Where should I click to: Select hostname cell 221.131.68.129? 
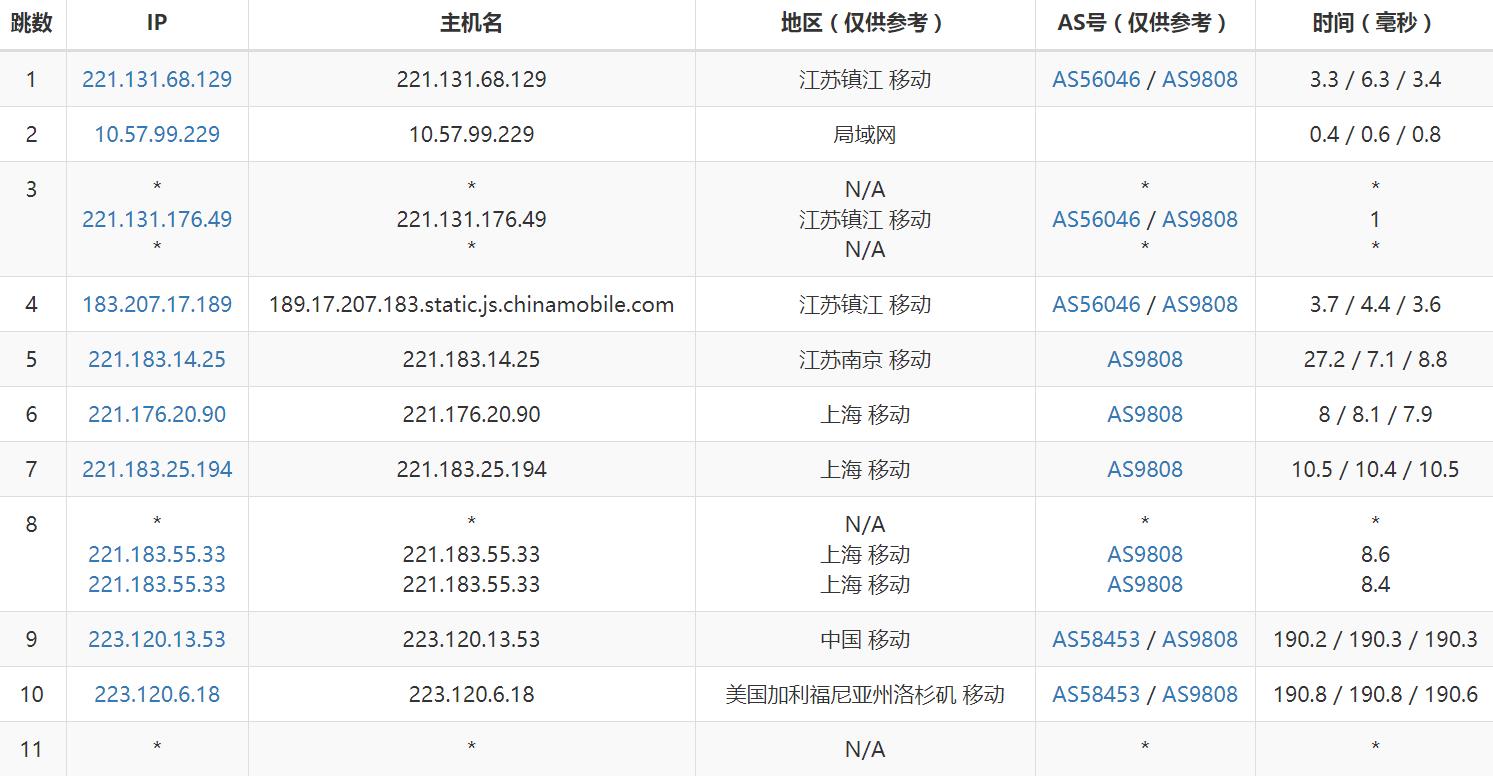pyautogui.click(x=471, y=79)
